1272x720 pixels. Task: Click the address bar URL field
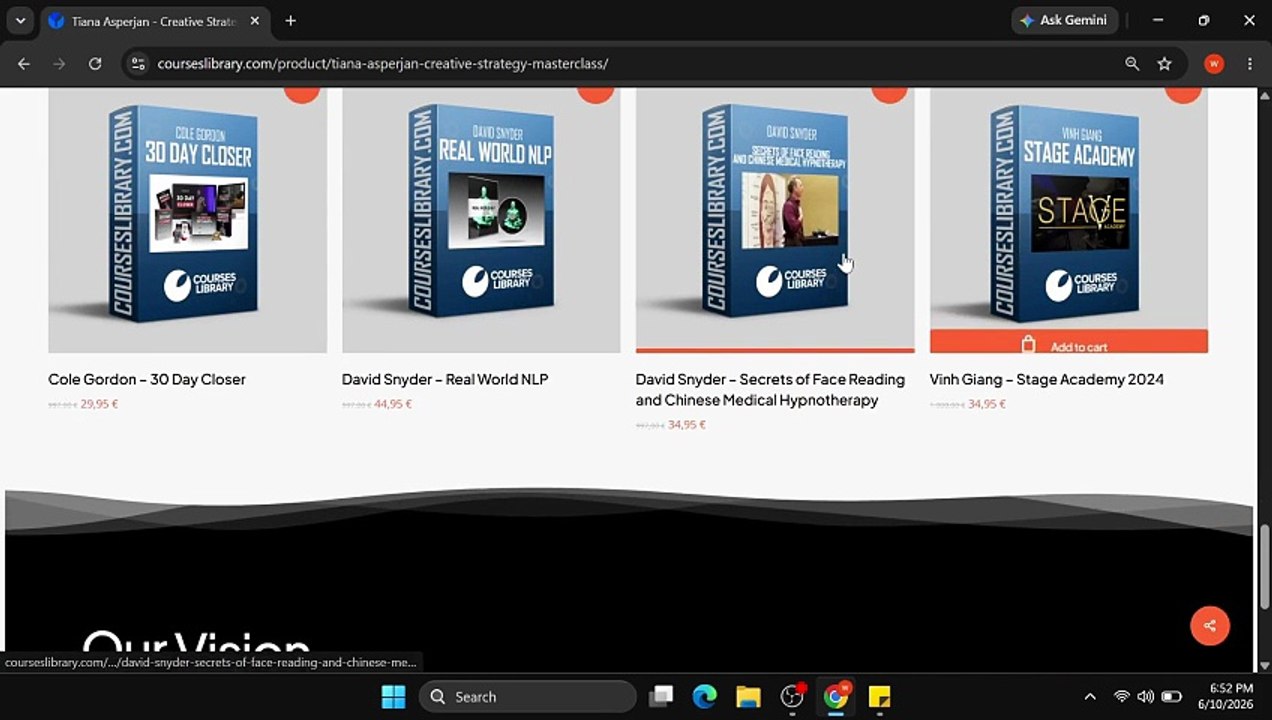(630, 63)
